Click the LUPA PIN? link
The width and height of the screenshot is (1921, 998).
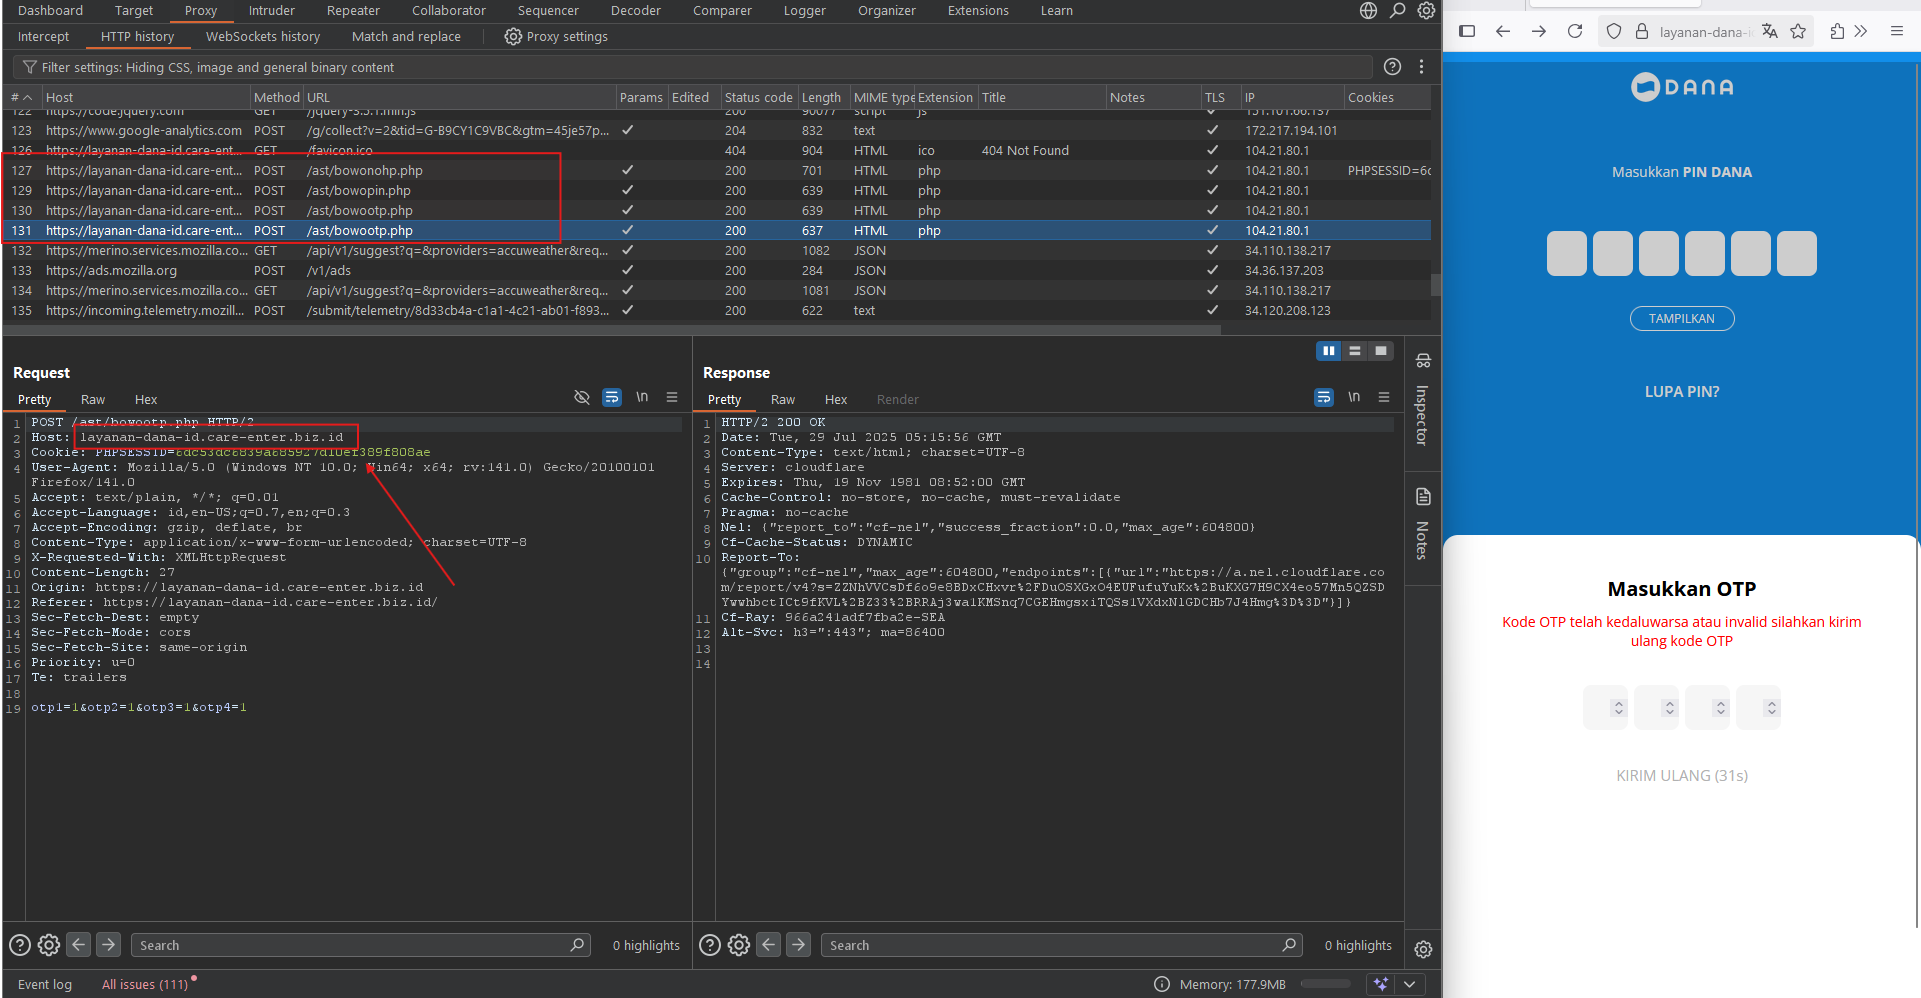click(x=1682, y=392)
